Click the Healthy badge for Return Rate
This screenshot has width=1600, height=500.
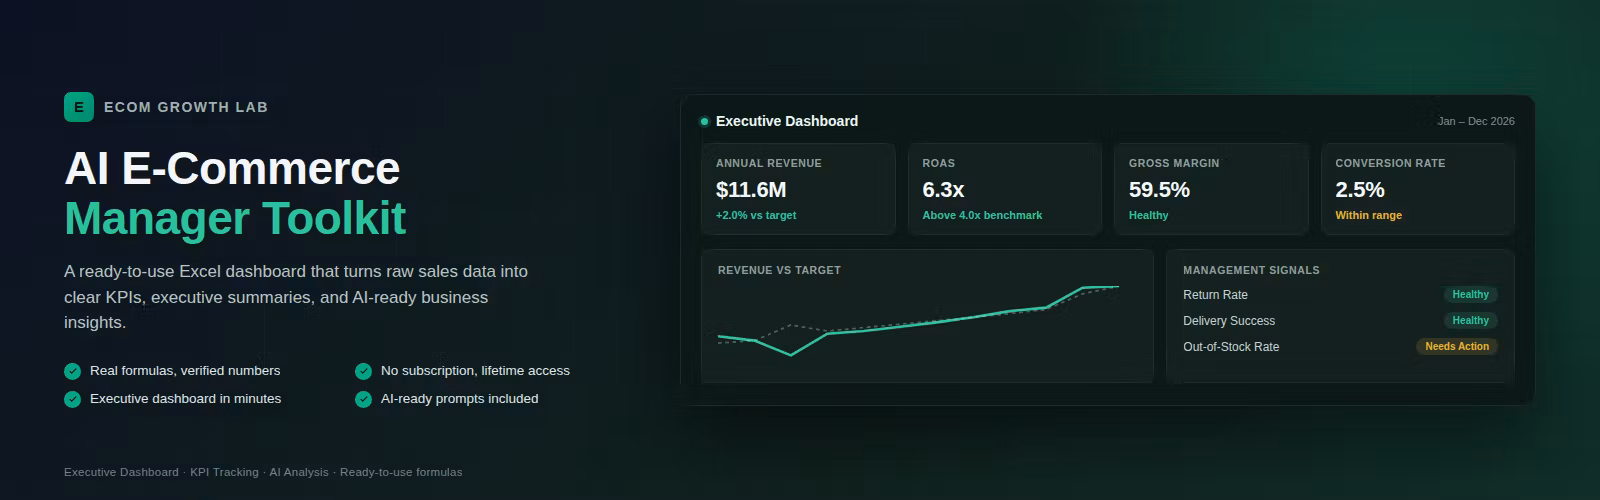[x=1470, y=295]
